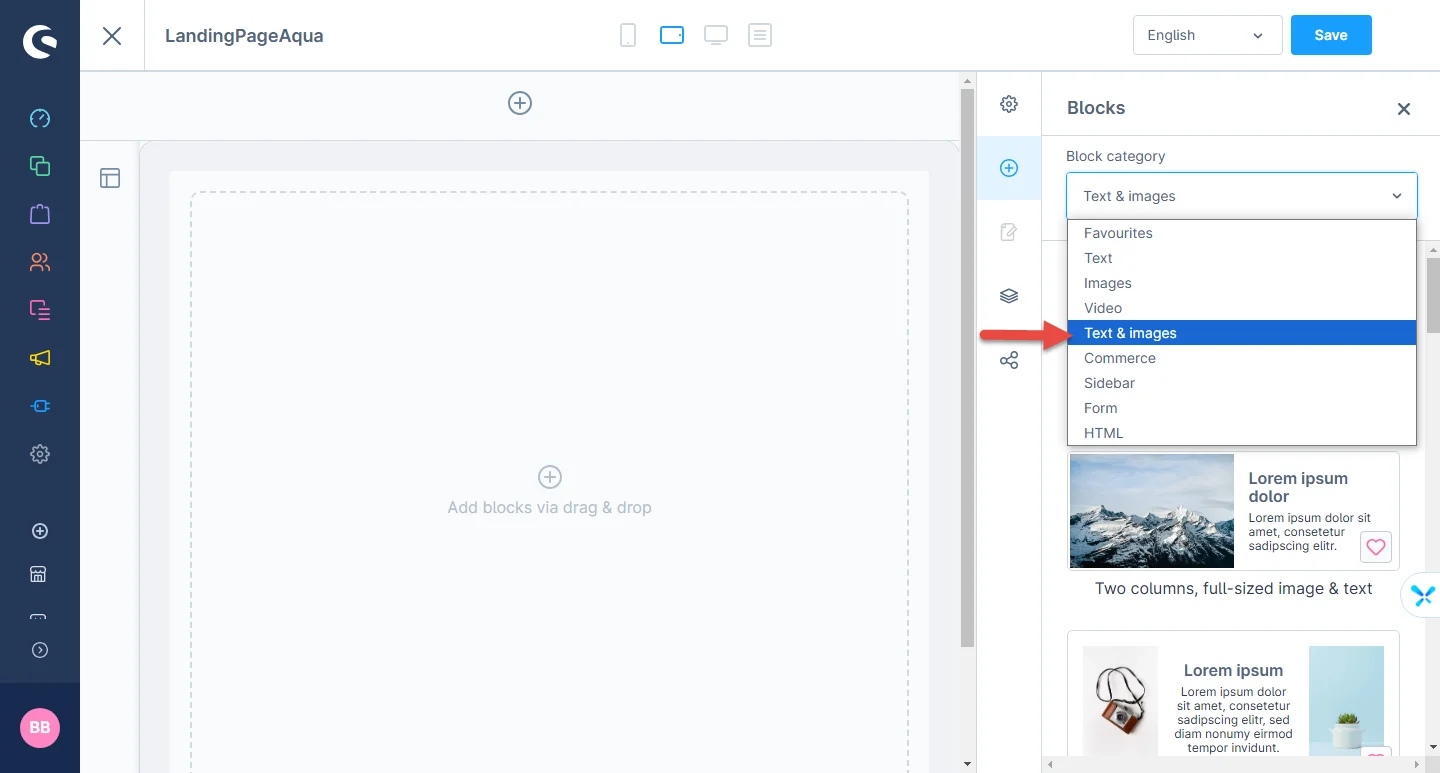Add section via plus above canvas

520,103
